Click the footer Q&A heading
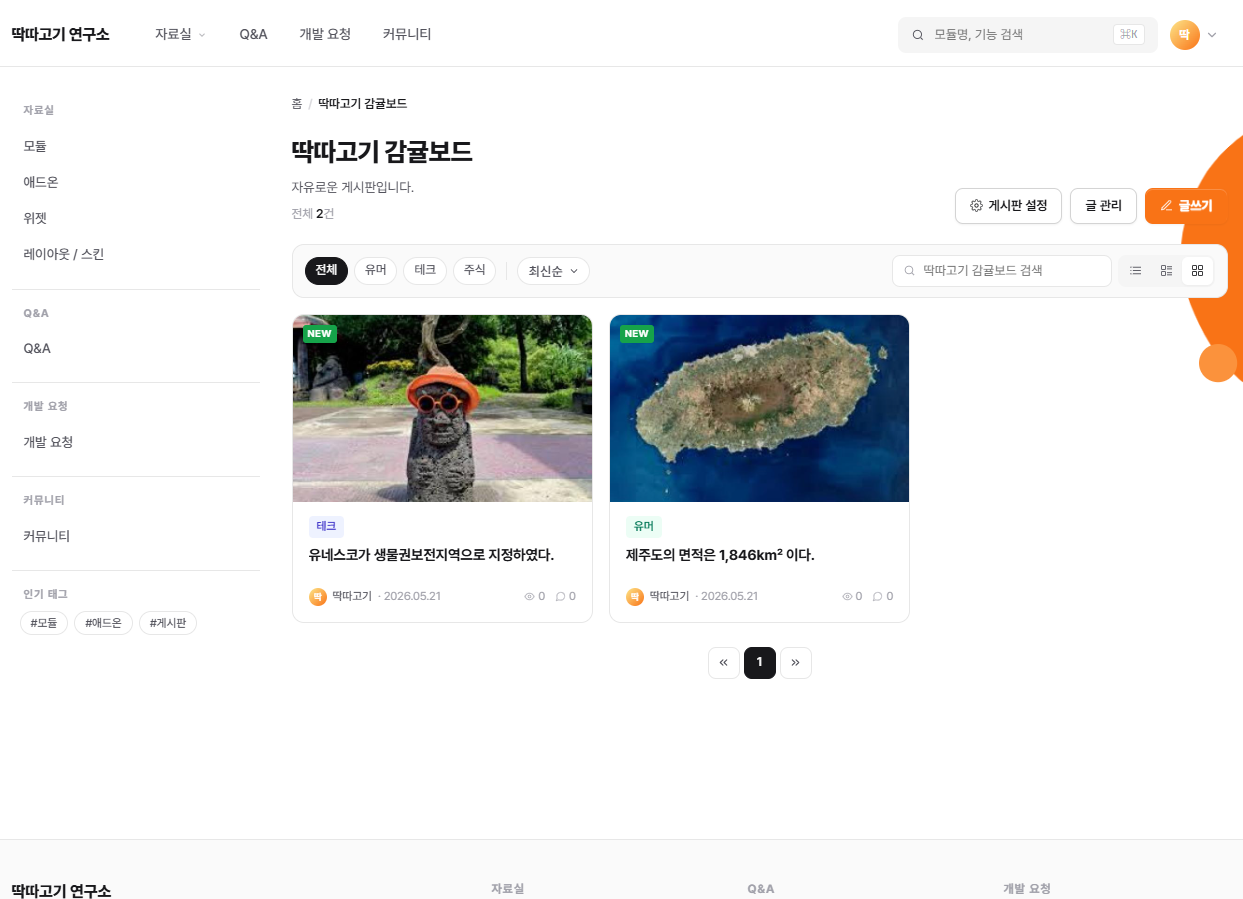 pyautogui.click(x=760, y=889)
